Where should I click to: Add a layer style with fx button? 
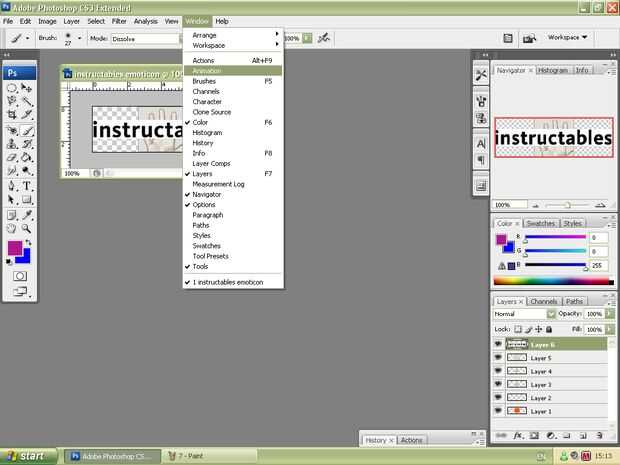pyautogui.click(x=518, y=436)
